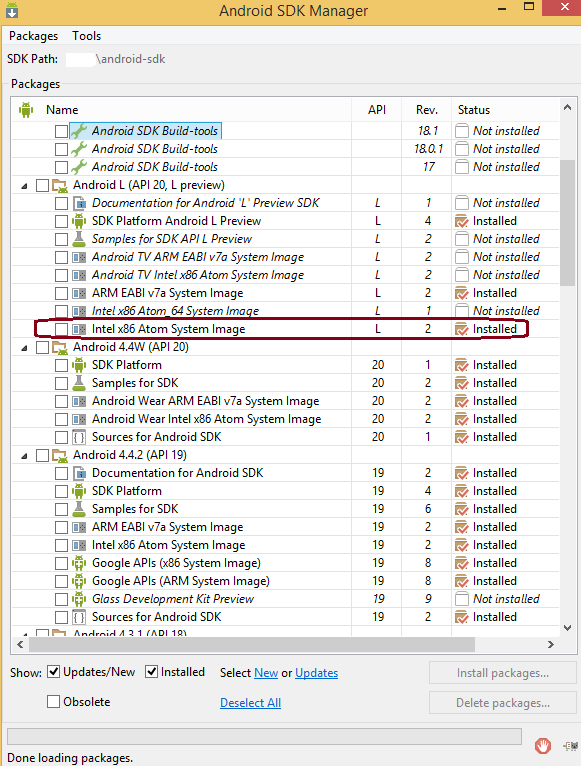
Task: Open the Tools menu
Action: (86, 36)
